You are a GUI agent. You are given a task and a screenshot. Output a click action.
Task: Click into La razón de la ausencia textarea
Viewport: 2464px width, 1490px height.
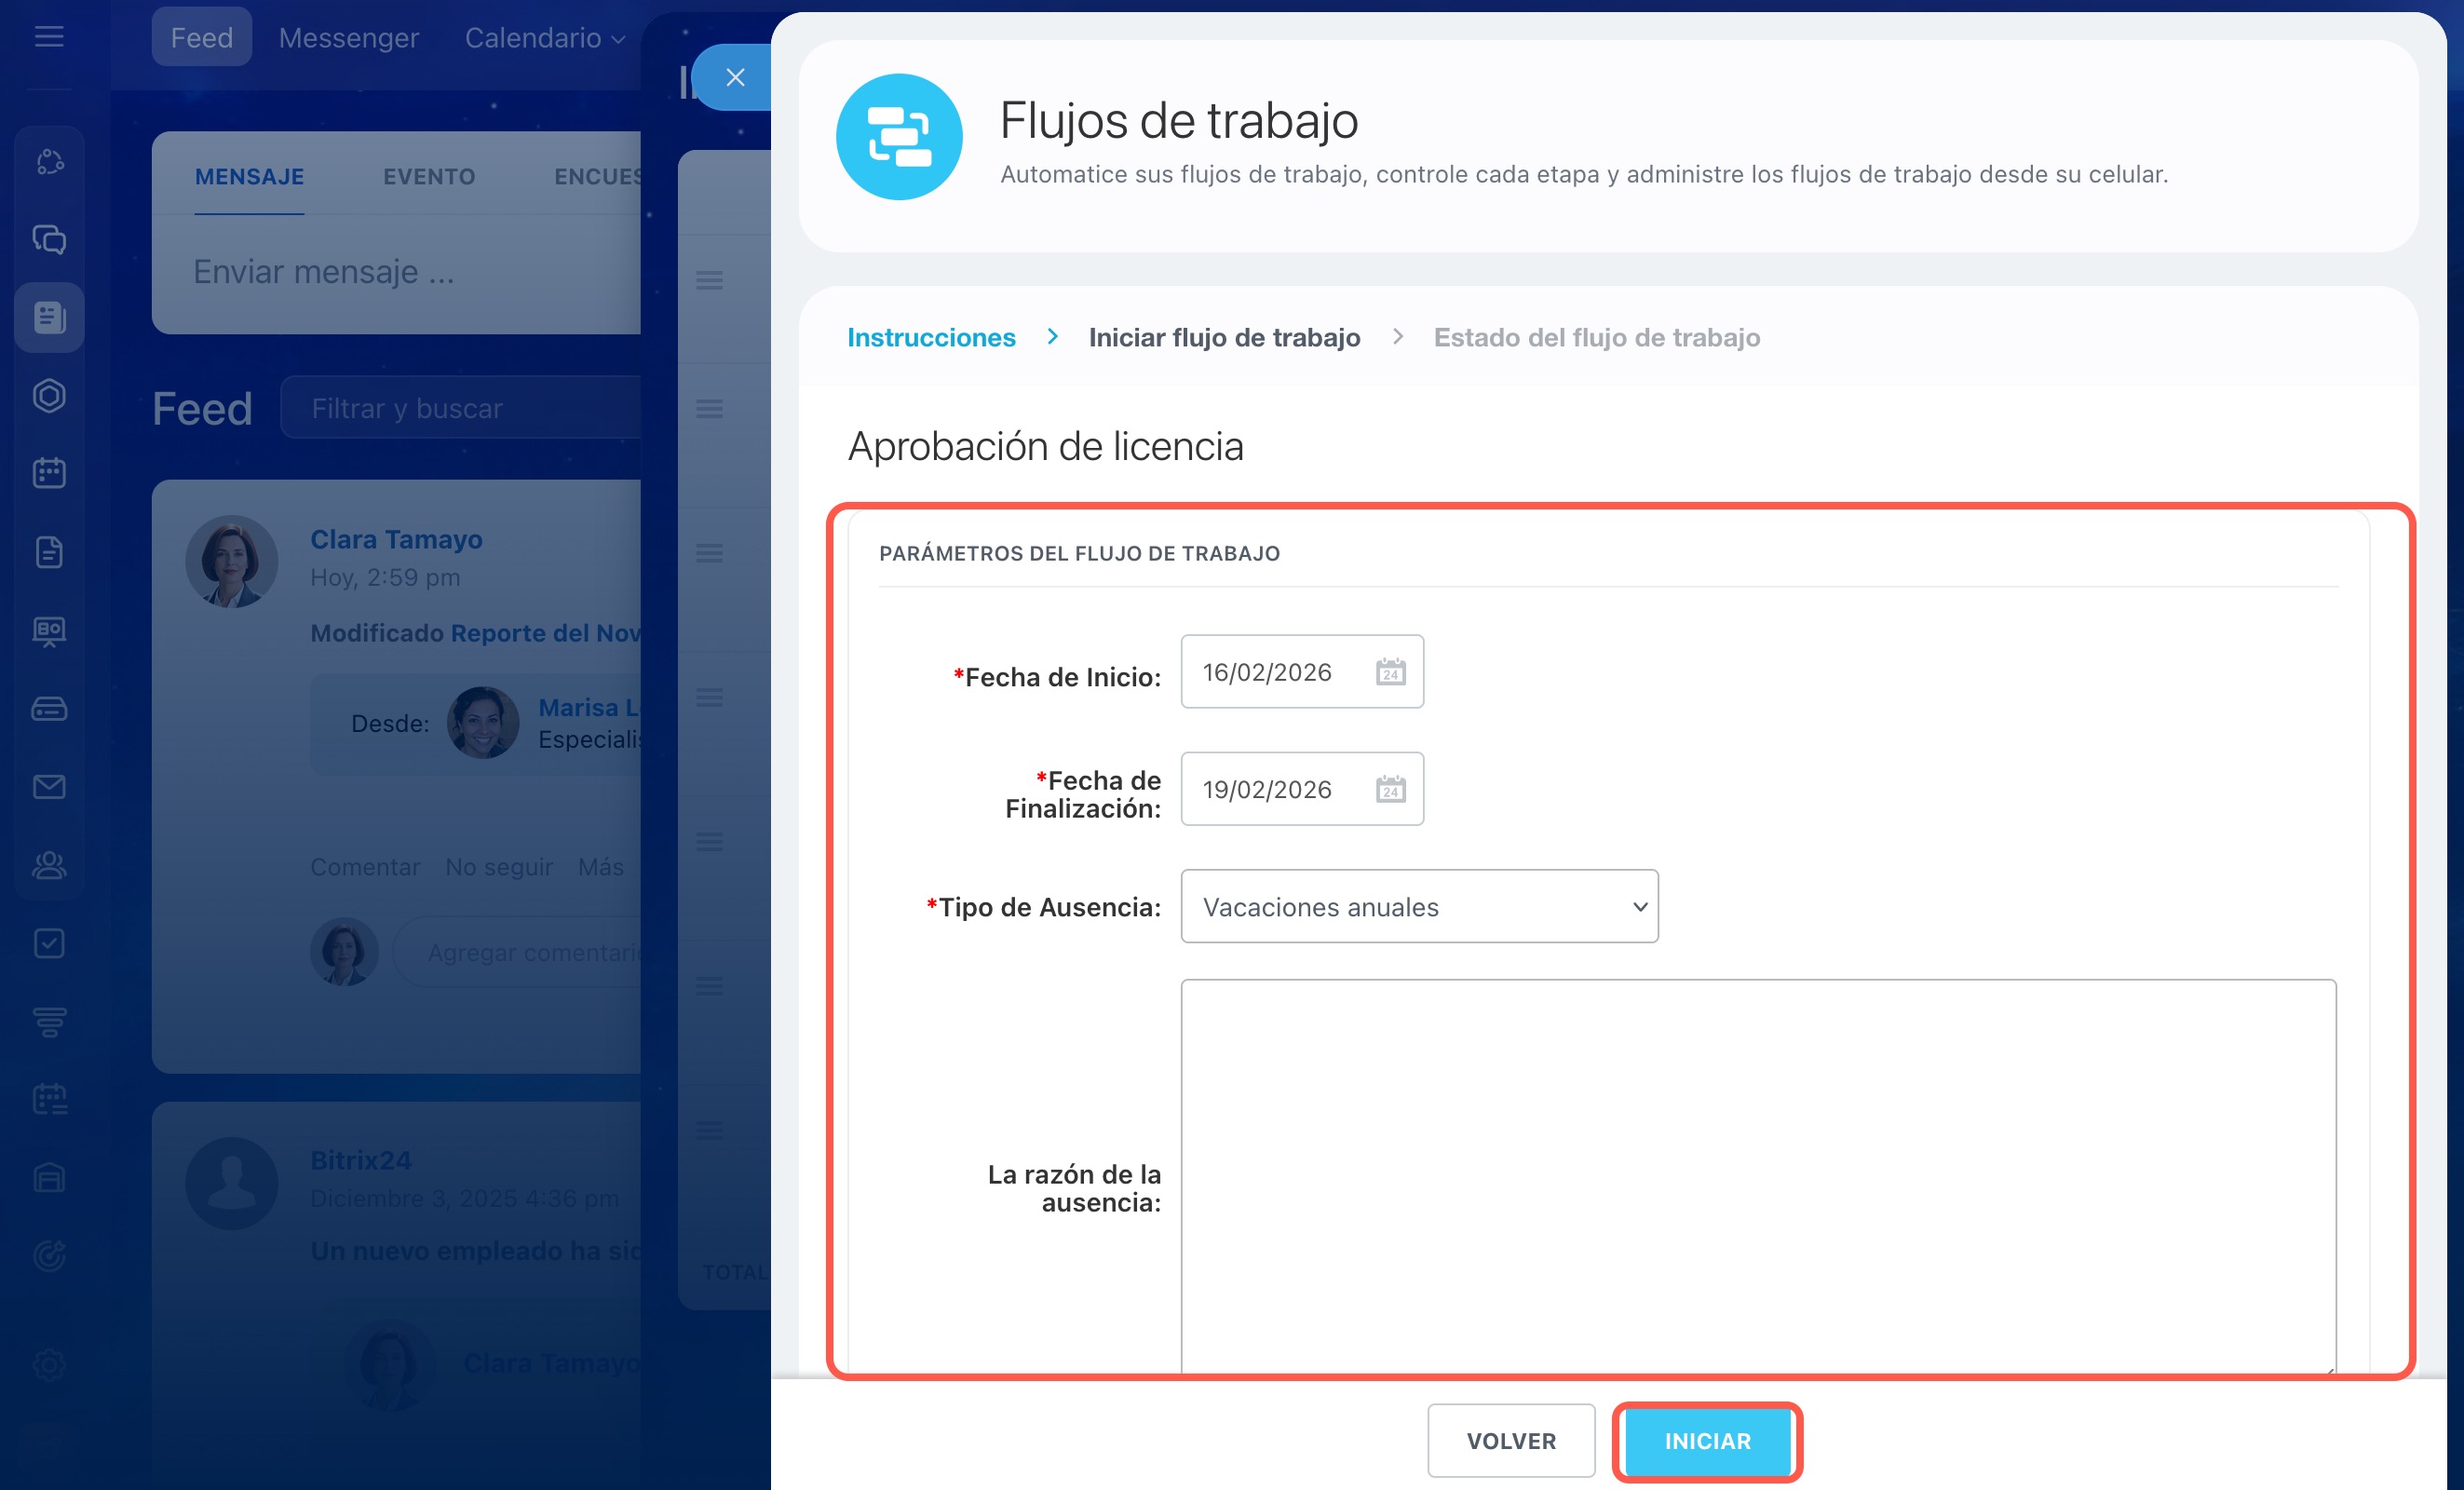pyautogui.click(x=1757, y=1175)
